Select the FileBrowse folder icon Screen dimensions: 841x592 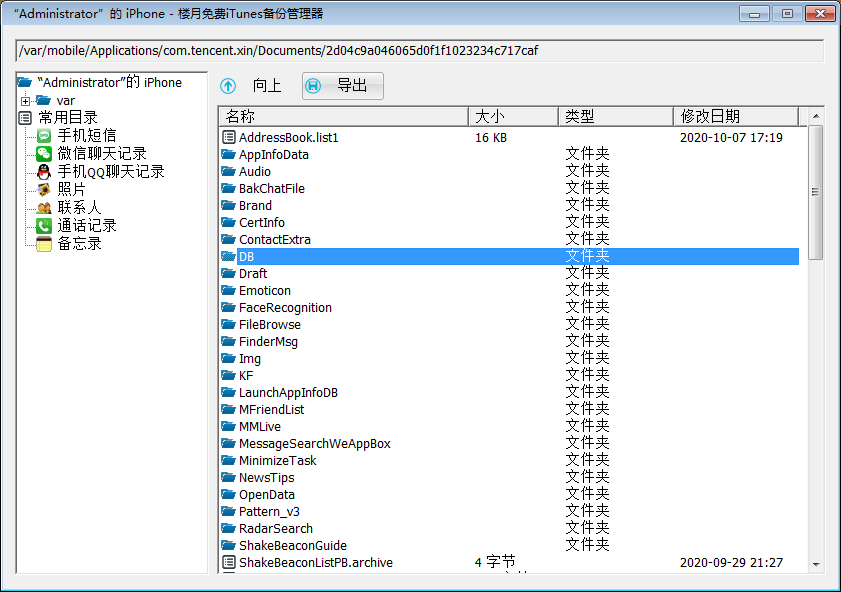(x=229, y=324)
